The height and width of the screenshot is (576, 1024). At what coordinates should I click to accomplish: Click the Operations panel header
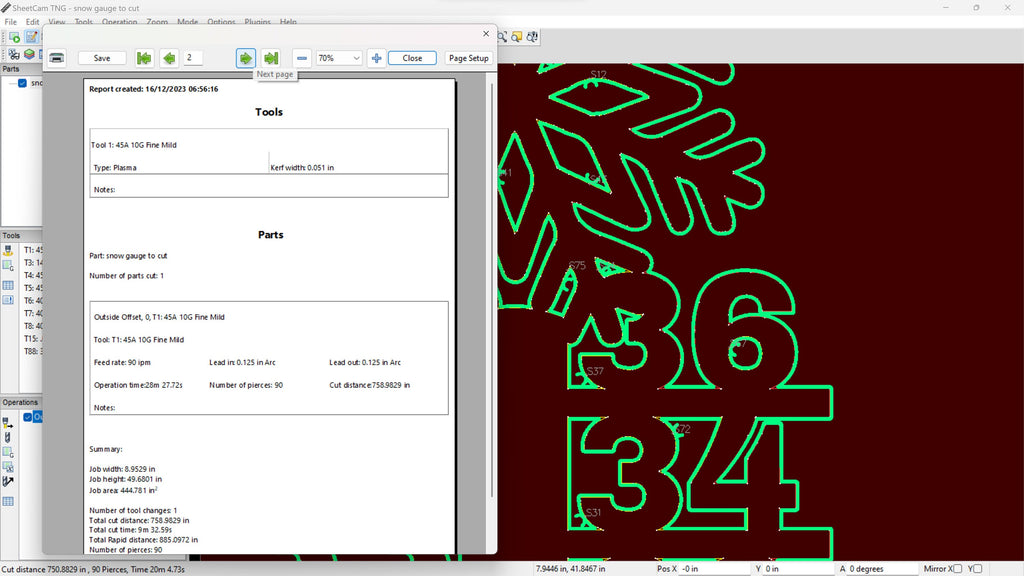click(21, 402)
